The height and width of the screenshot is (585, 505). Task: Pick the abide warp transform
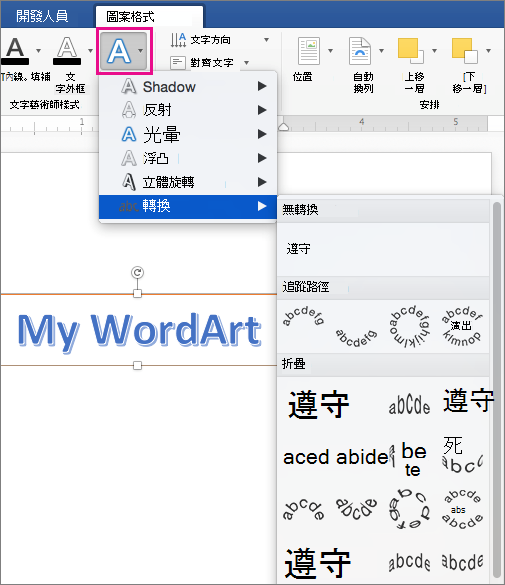363,457
